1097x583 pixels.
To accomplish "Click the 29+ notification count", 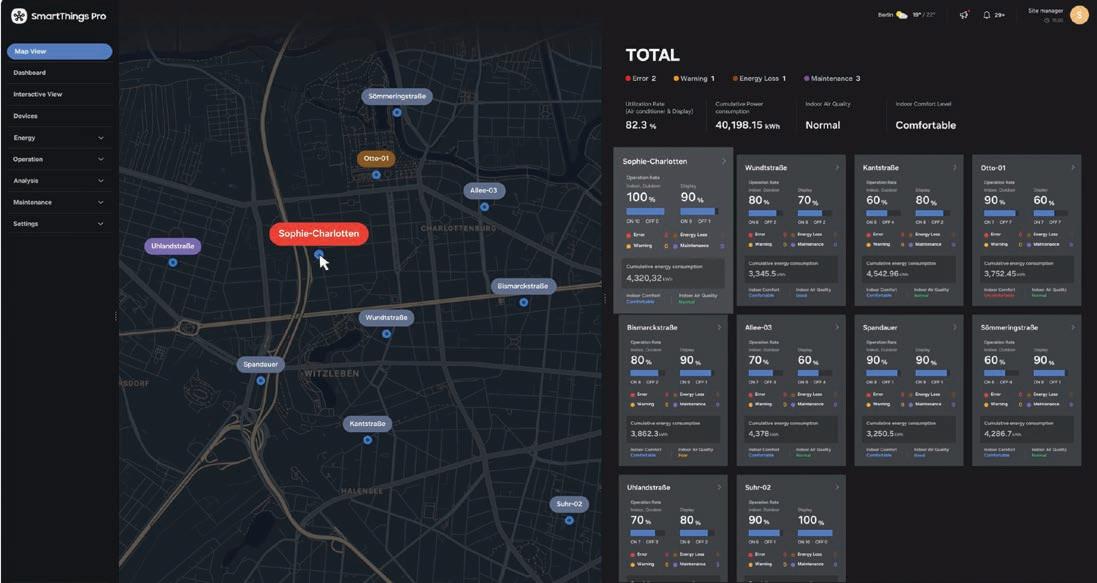I will pyautogui.click(x=1000, y=15).
